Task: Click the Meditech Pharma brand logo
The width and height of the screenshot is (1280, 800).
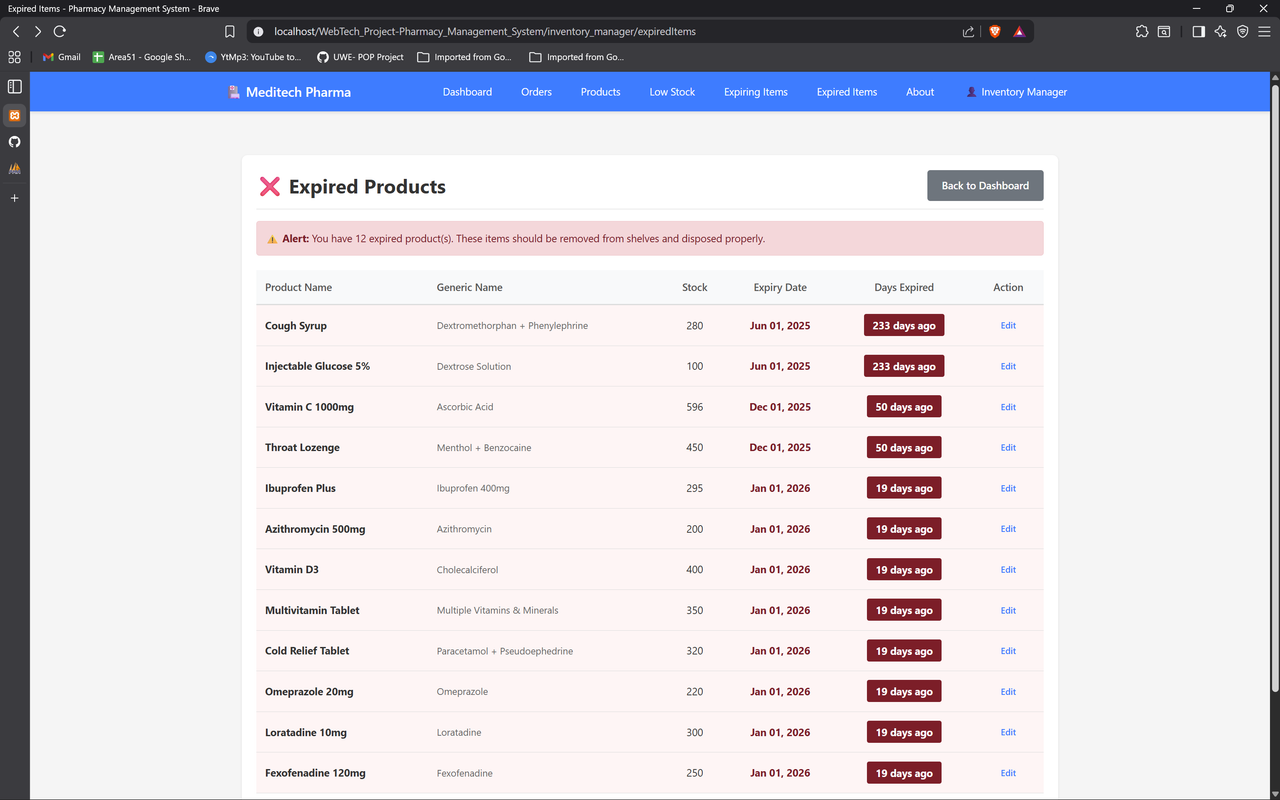Action: click(289, 92)
